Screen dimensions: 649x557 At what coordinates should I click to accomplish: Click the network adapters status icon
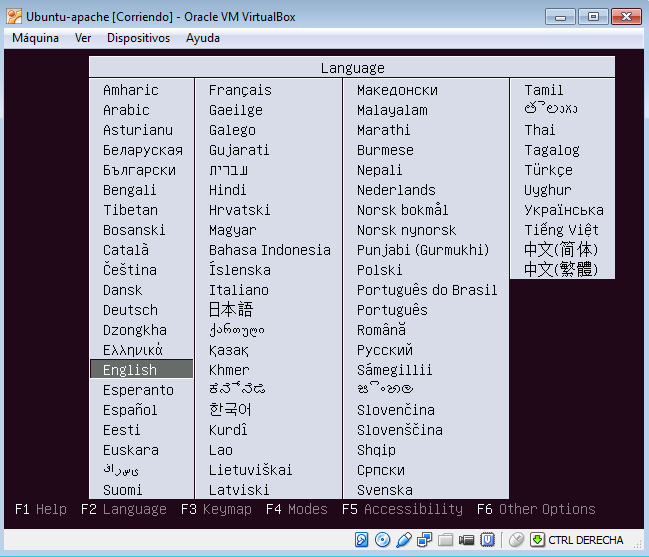pos(424,540)
